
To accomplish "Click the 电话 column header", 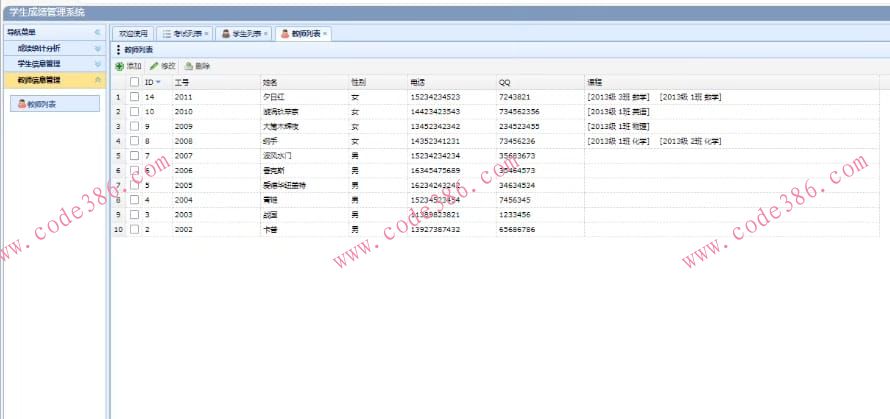I will [x=452, y=82].
